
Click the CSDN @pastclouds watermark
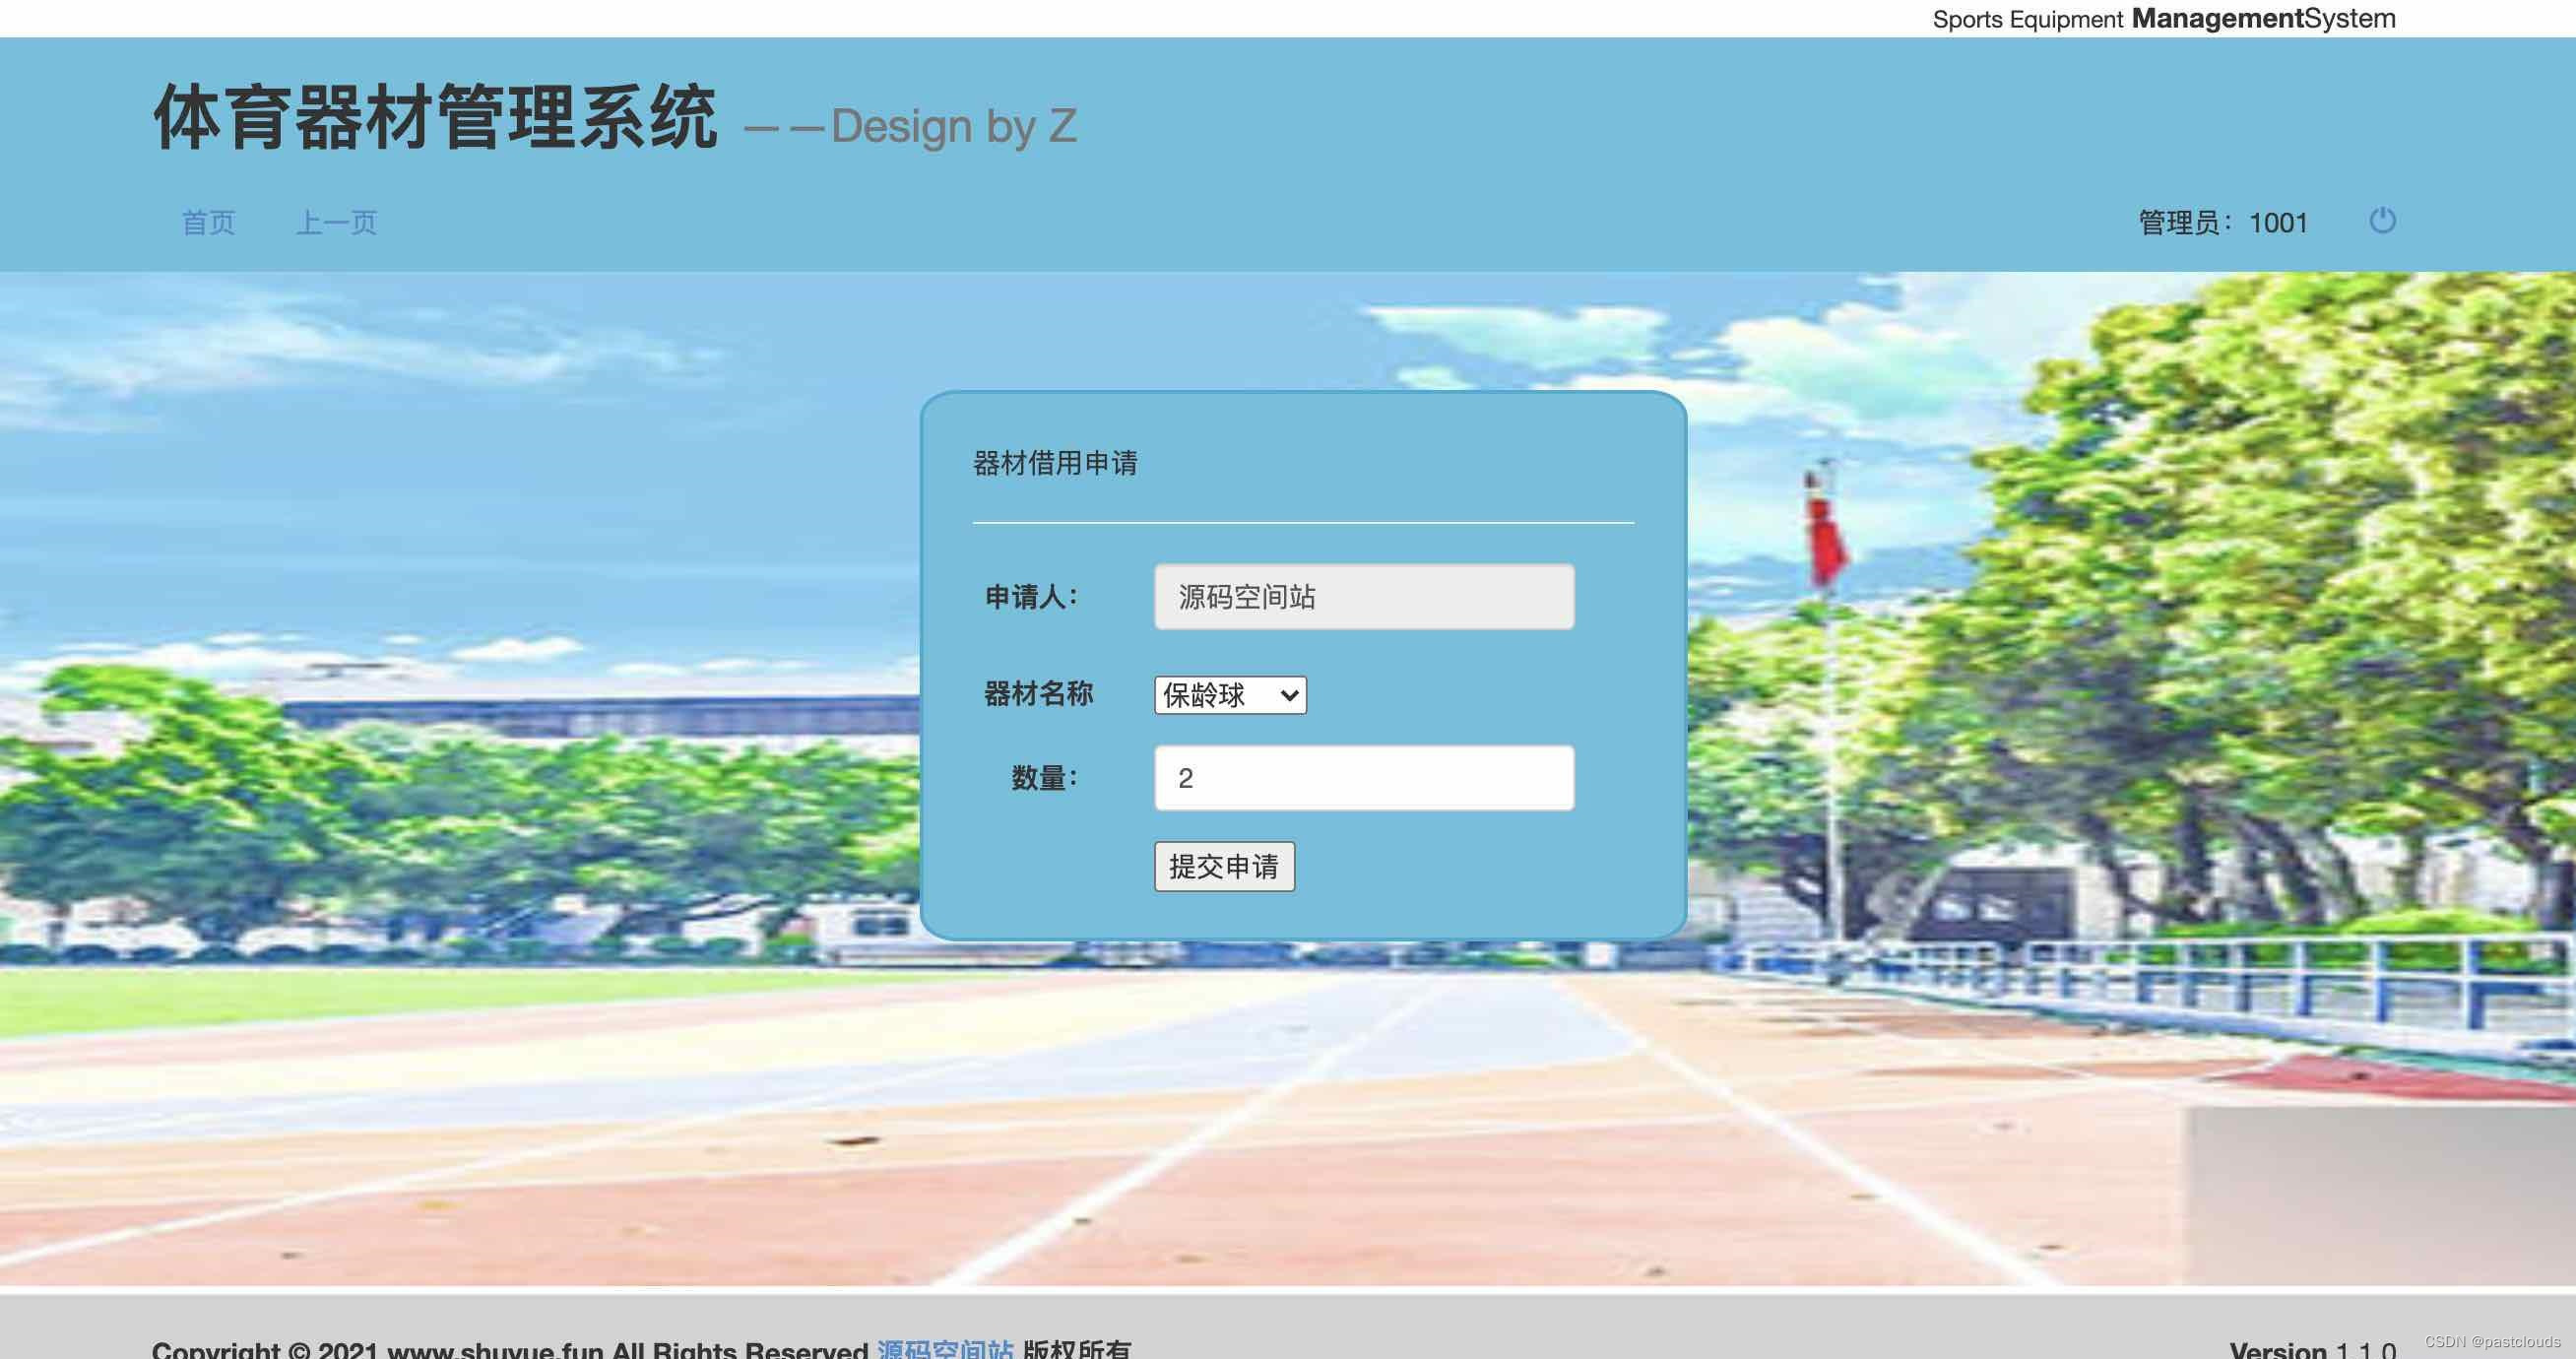pos(2492,1342)
